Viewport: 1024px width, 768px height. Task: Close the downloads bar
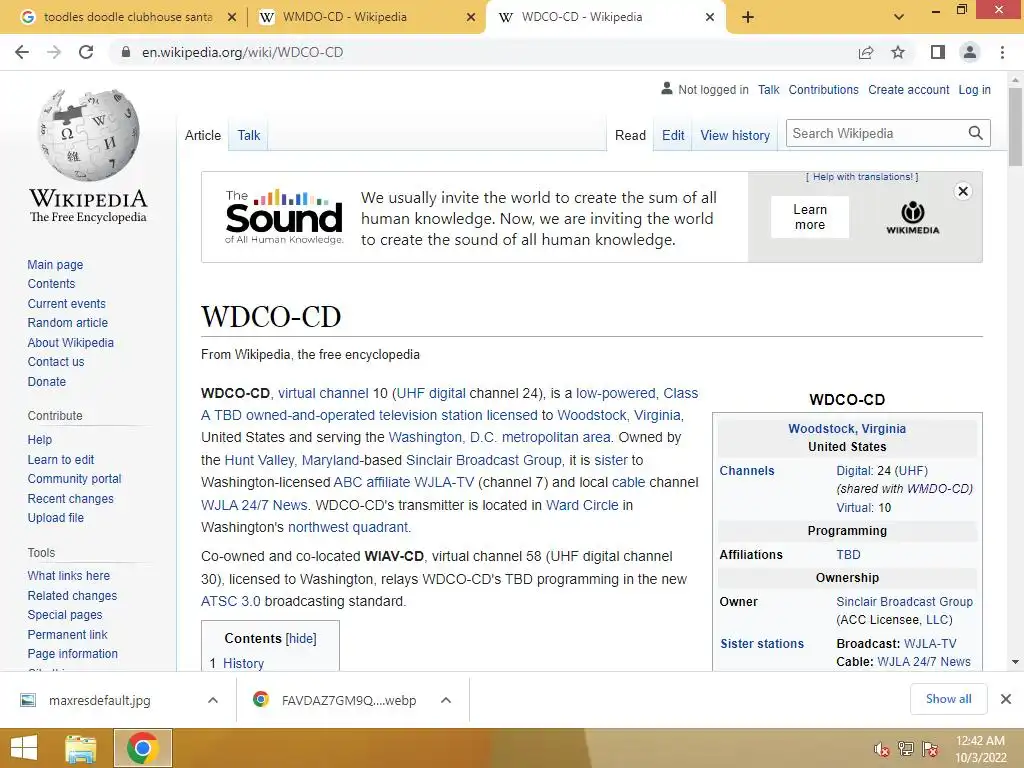pos(1006,699)
